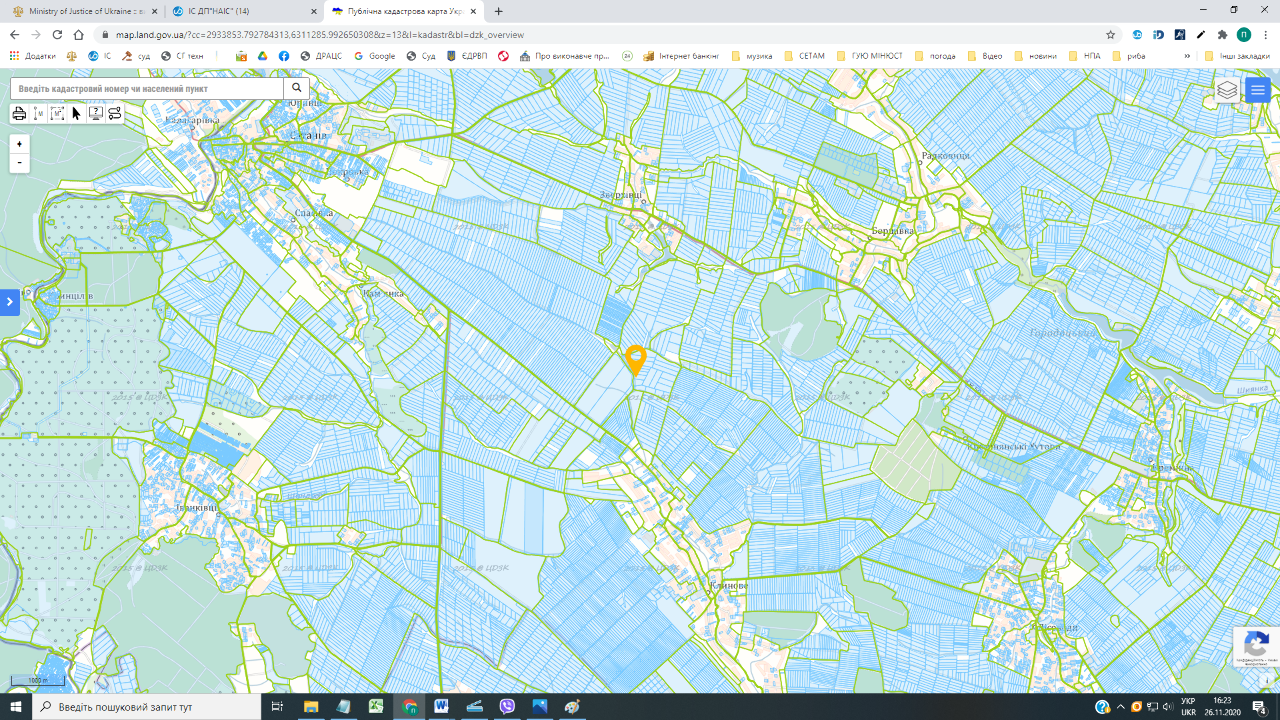Open the СГ техн bookmark
The width and height of the screenshot is (1280, 720).
click(182, 56)
